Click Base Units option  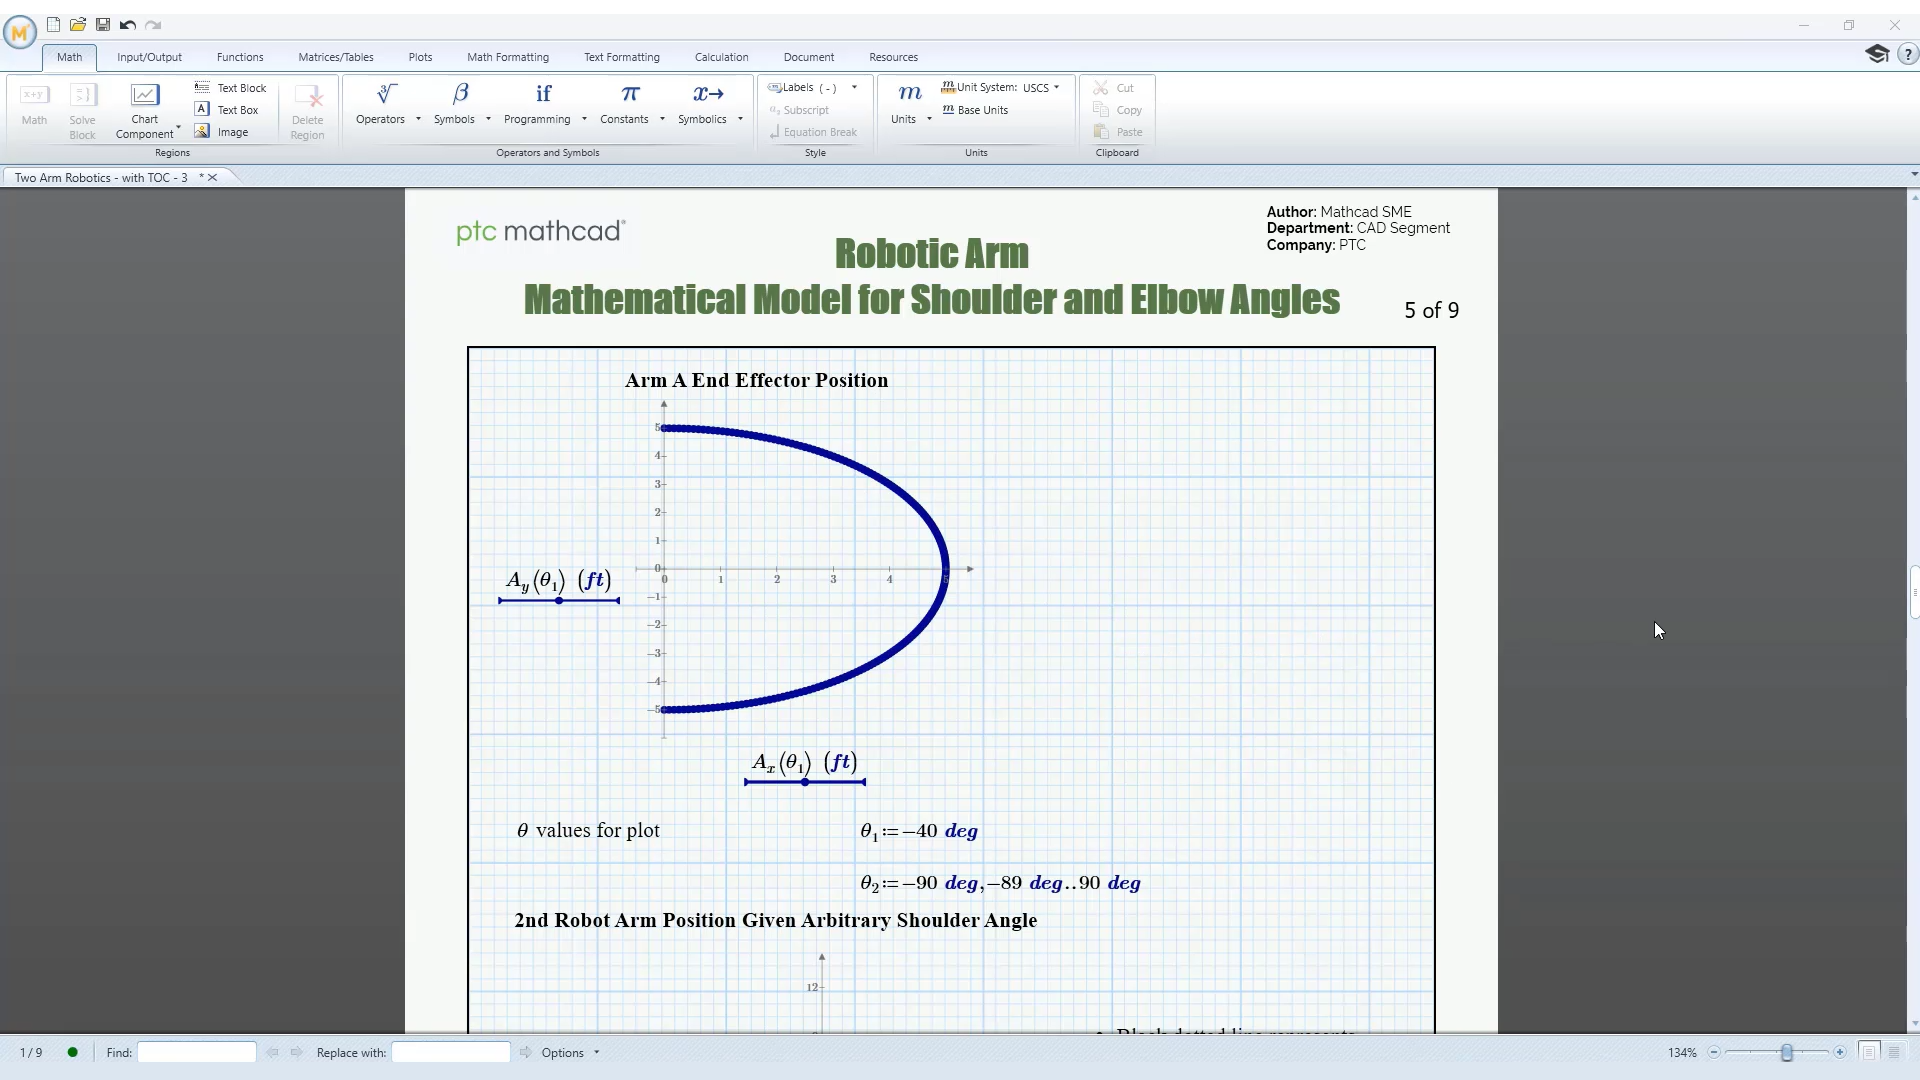click(975, 110)
